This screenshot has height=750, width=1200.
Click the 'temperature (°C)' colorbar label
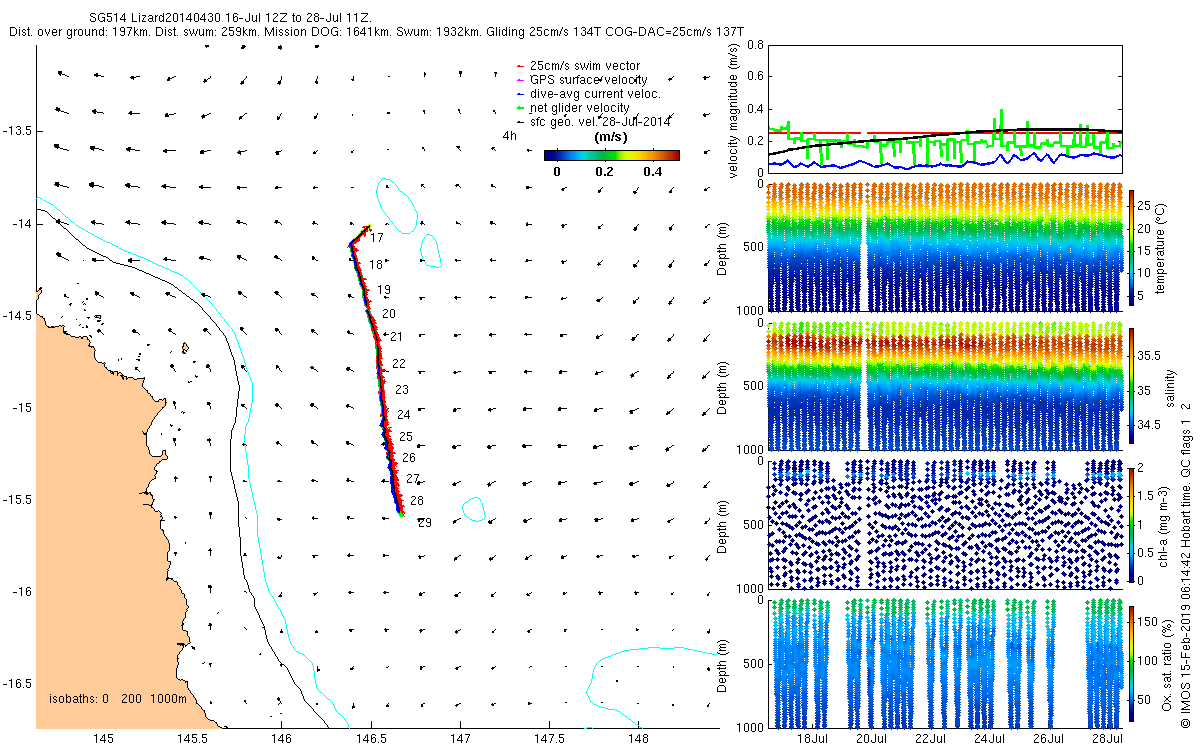tap(1162, 247)
